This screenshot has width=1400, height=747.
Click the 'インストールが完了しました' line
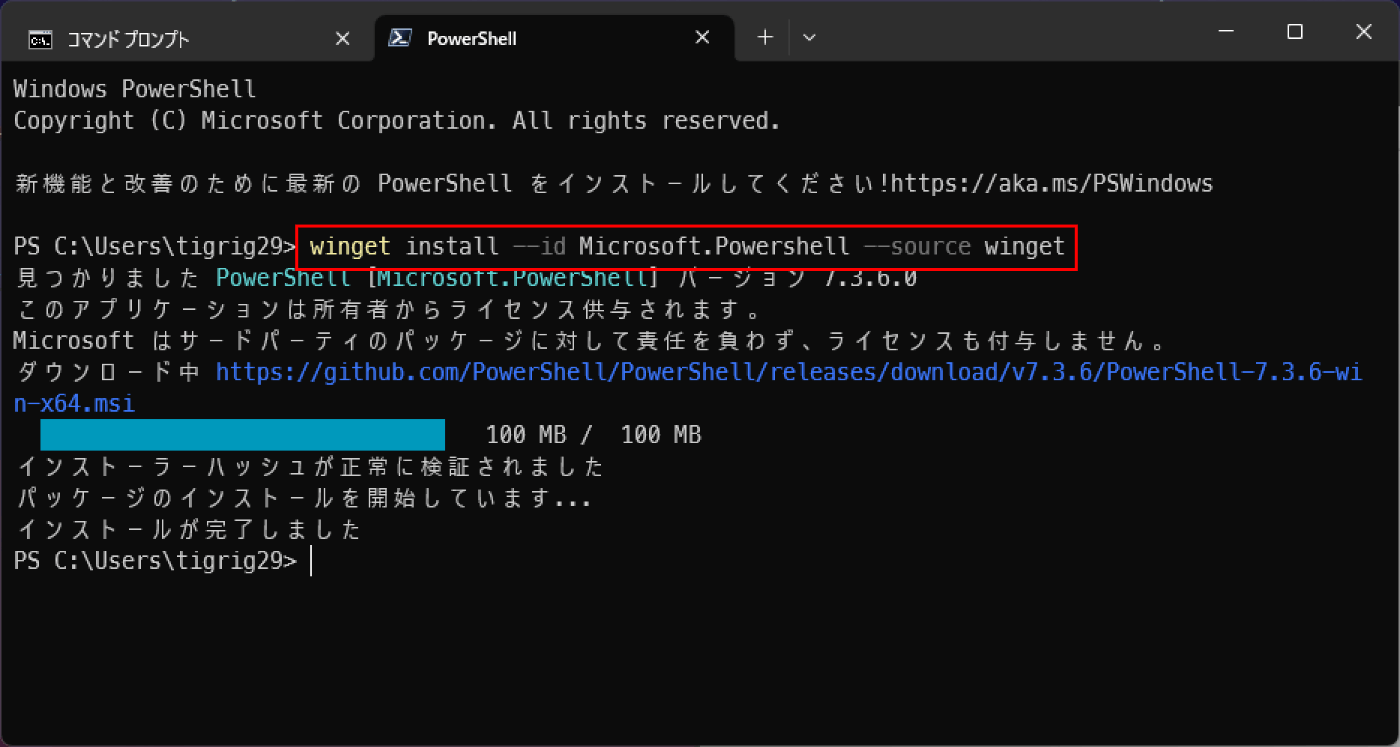pos(188,529)
